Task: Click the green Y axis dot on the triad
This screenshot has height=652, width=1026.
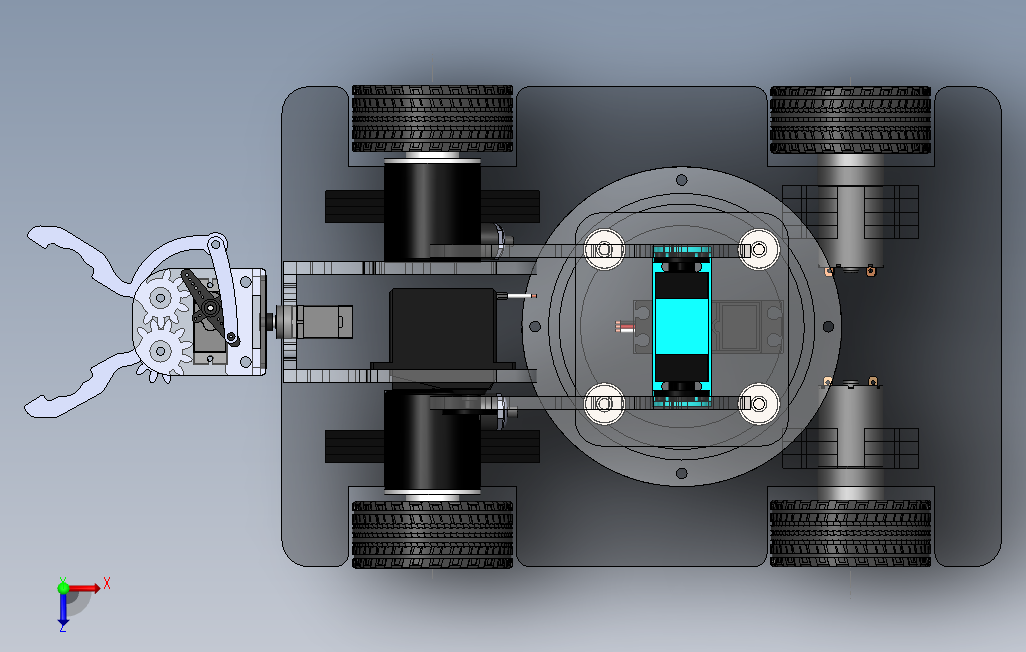Action: click(63, 587)
